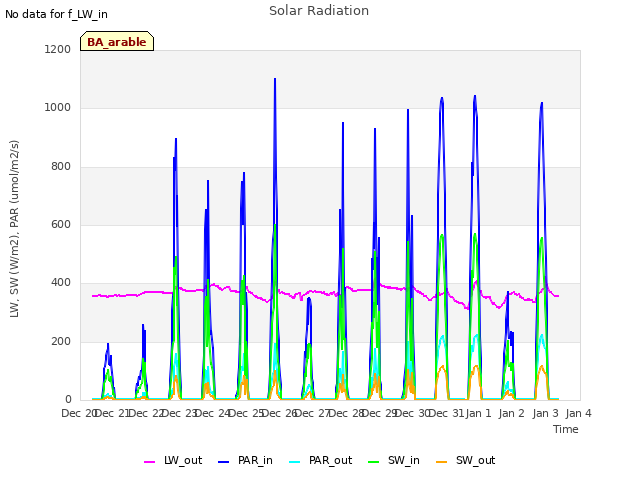This screenshot has height=480, width=640.
Task: Click the PAR_out legend label
Action: [x=330, y=460]
